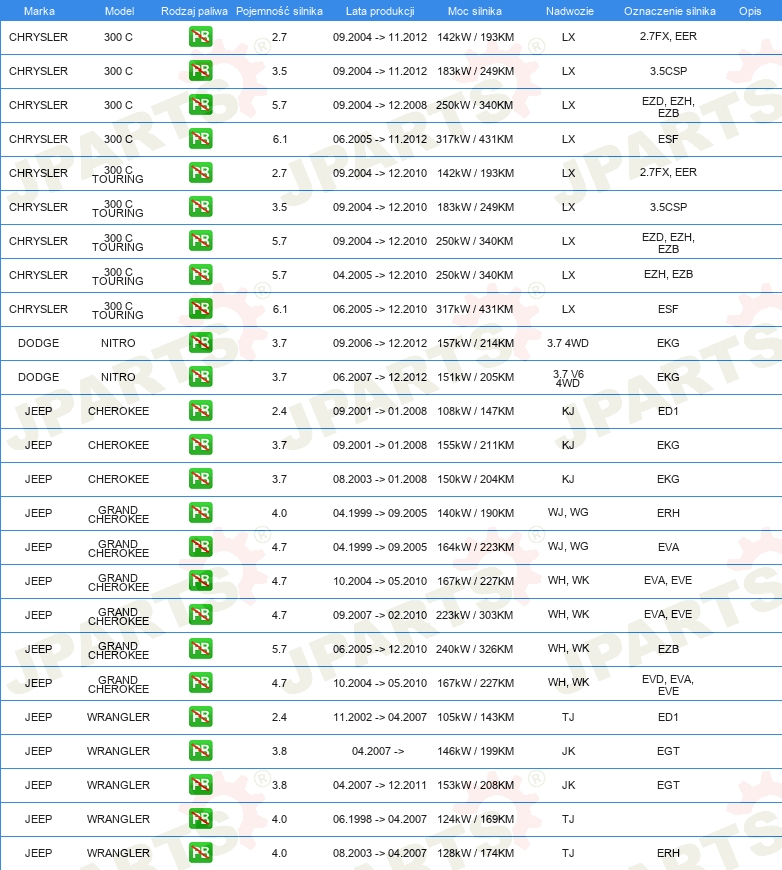
Task: Click the 151kW / 205KM power cell
Action: (476, 377)
